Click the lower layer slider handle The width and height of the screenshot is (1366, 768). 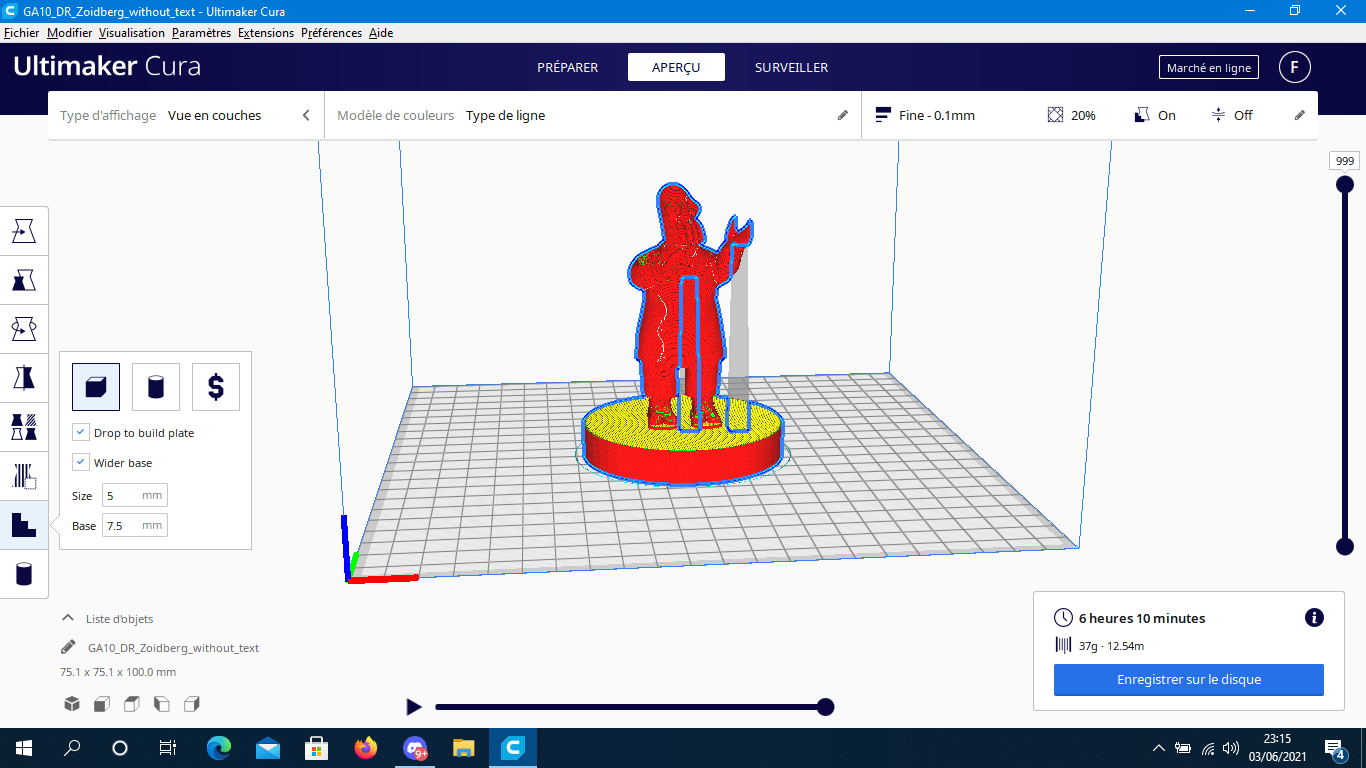(x=1345, y=546)
